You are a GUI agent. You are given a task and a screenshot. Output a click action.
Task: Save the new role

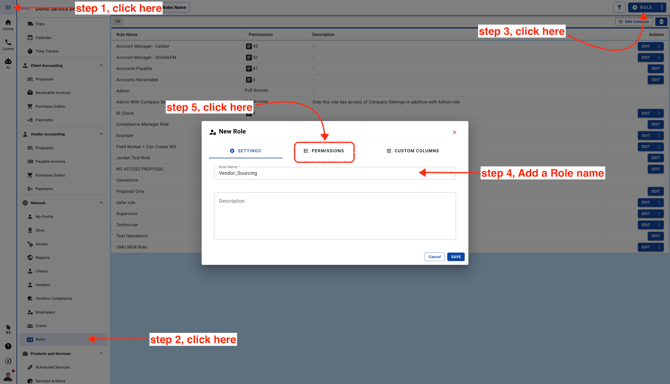456,257
